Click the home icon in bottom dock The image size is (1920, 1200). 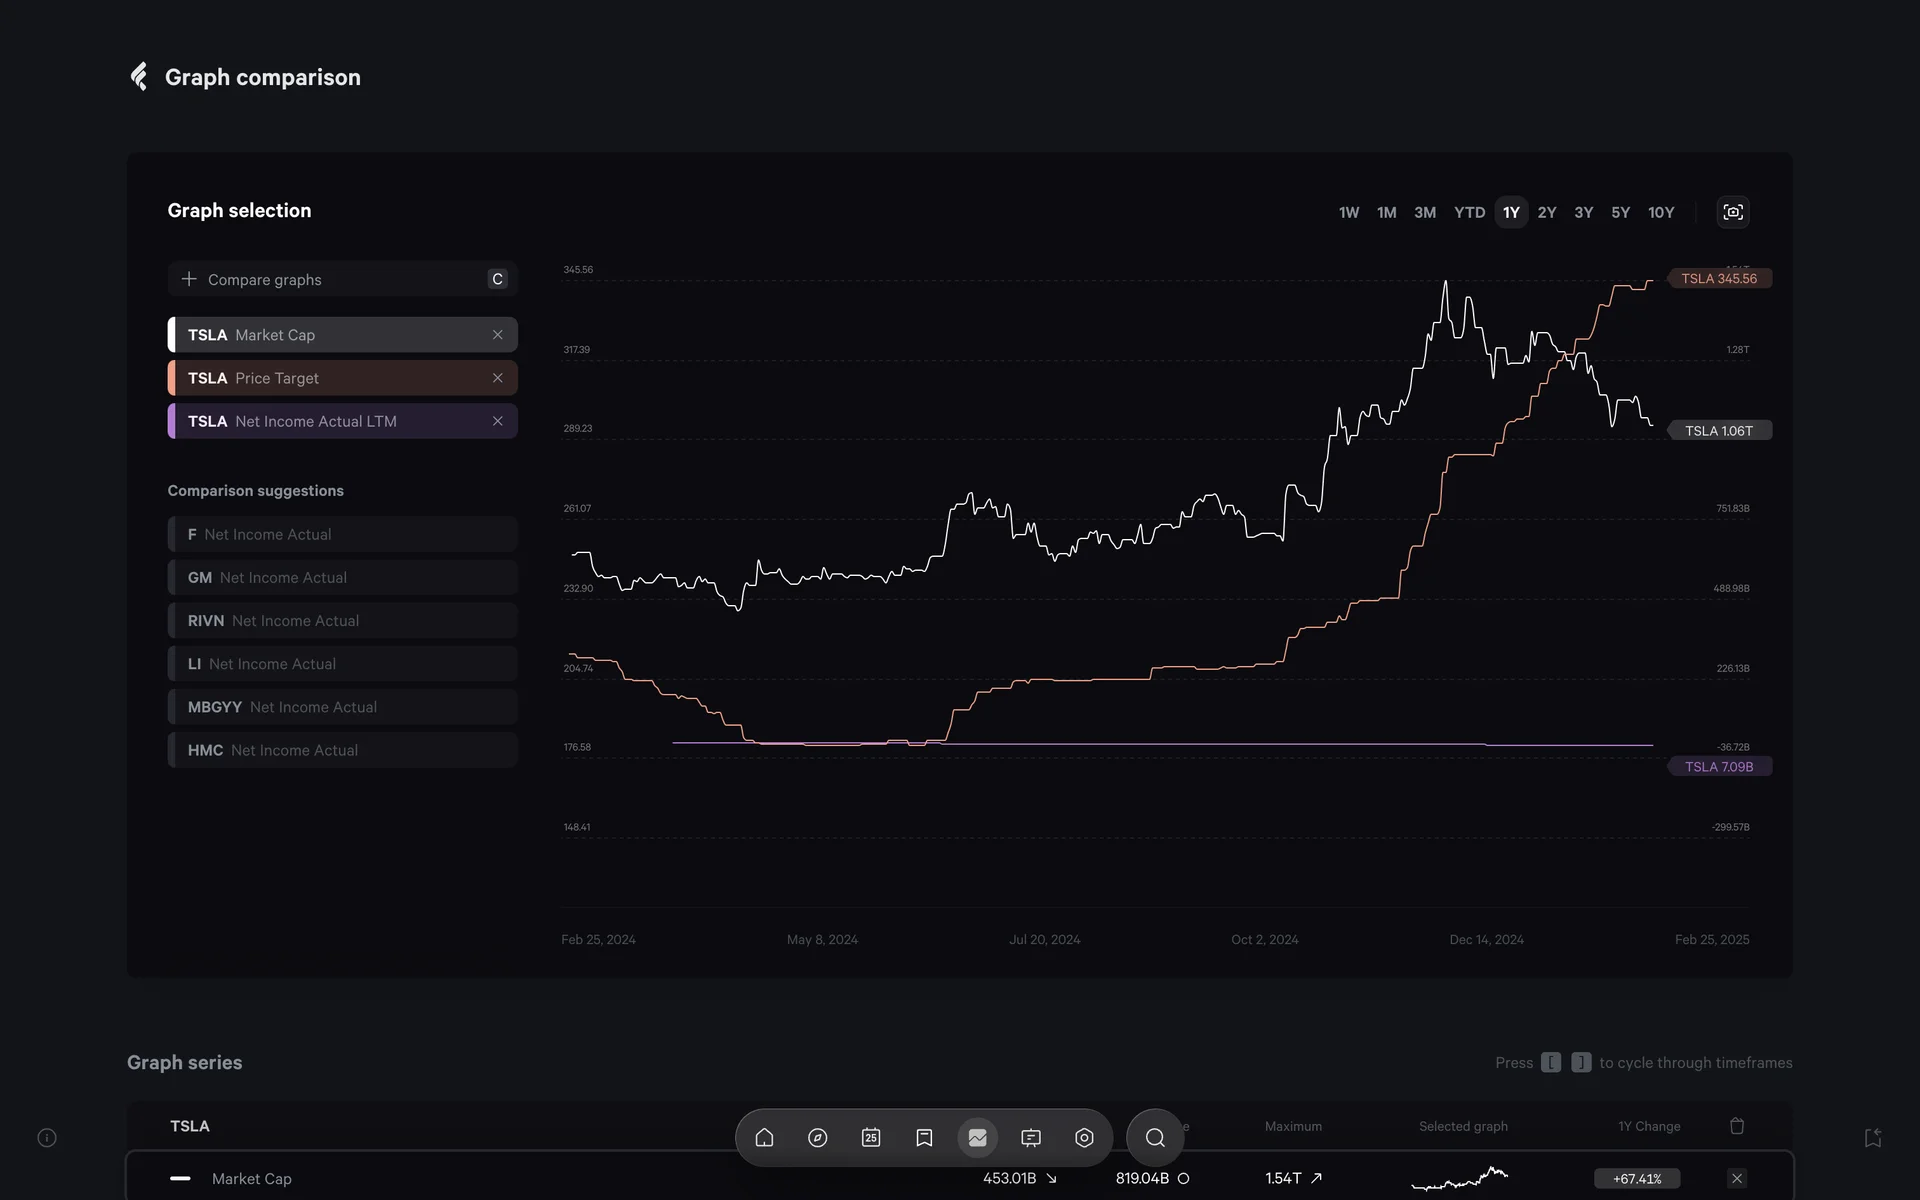pyautogui.click(x=764, y=1138)
